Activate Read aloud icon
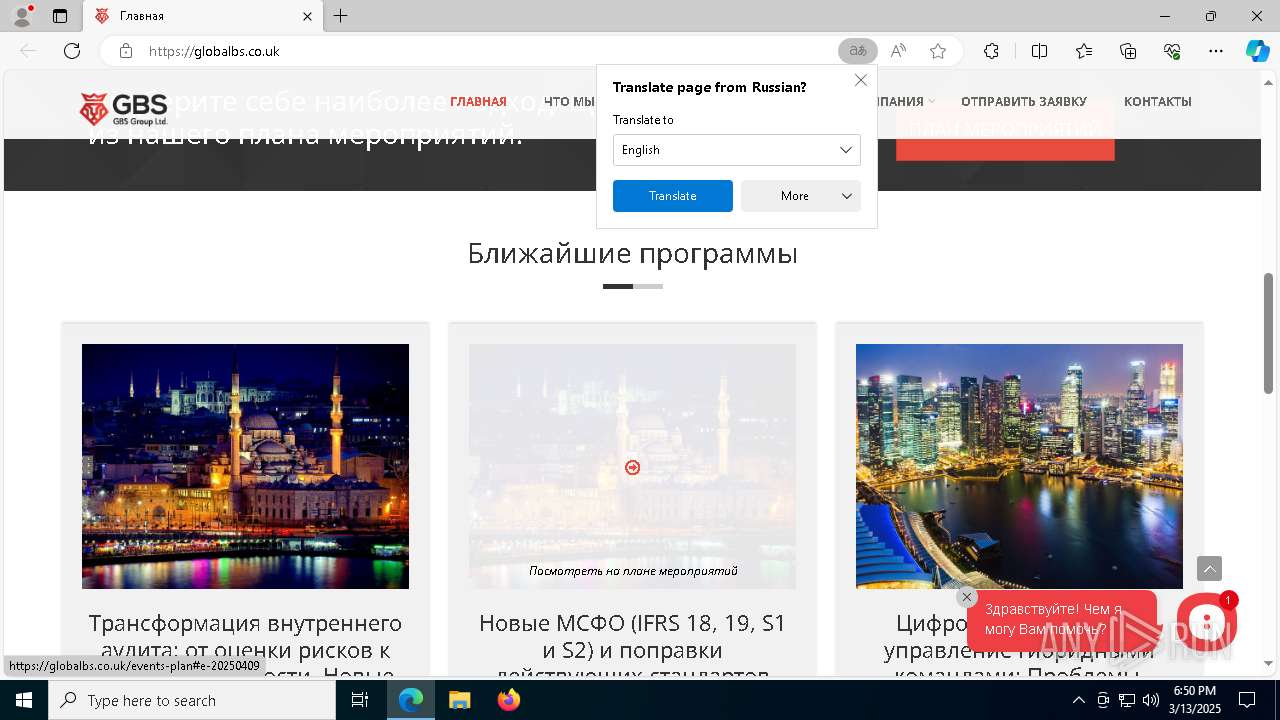 click(x=898, y=51)
